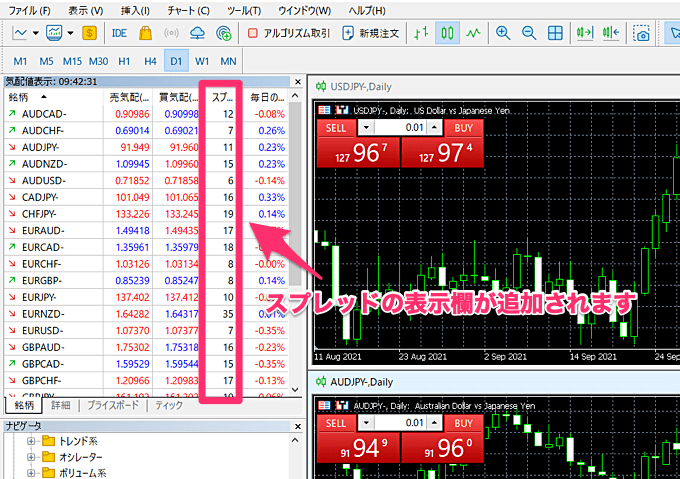Toggle Algo Trading (アルゴリズム取引) button
The image size is (680, 479).
coord(289,33)
